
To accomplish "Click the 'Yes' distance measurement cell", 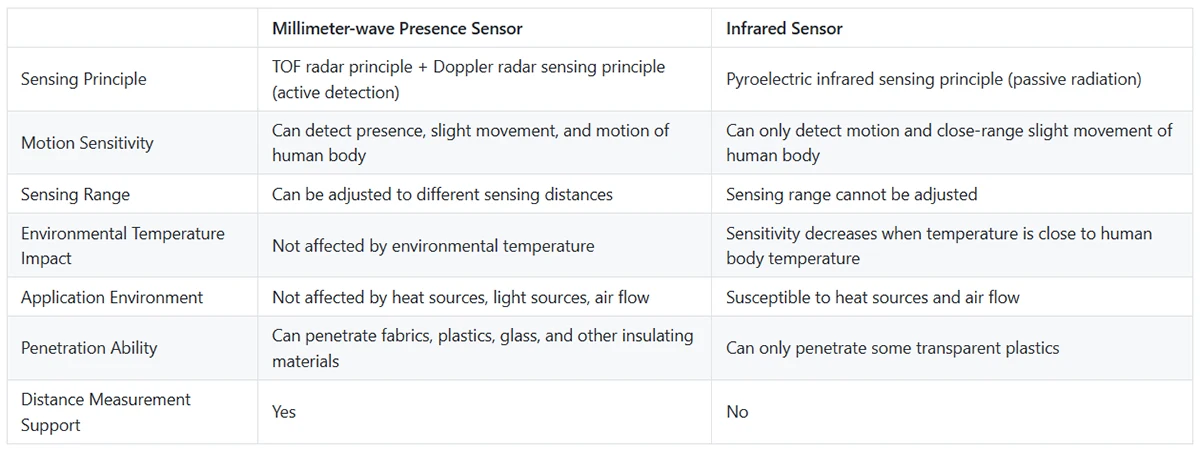I will 284,412.
